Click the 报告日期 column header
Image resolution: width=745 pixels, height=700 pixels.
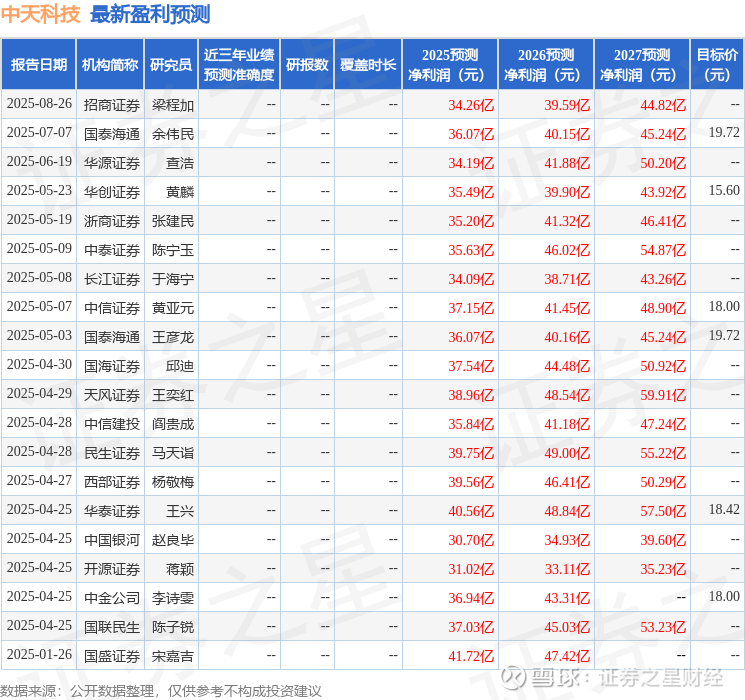click(38, 65)
